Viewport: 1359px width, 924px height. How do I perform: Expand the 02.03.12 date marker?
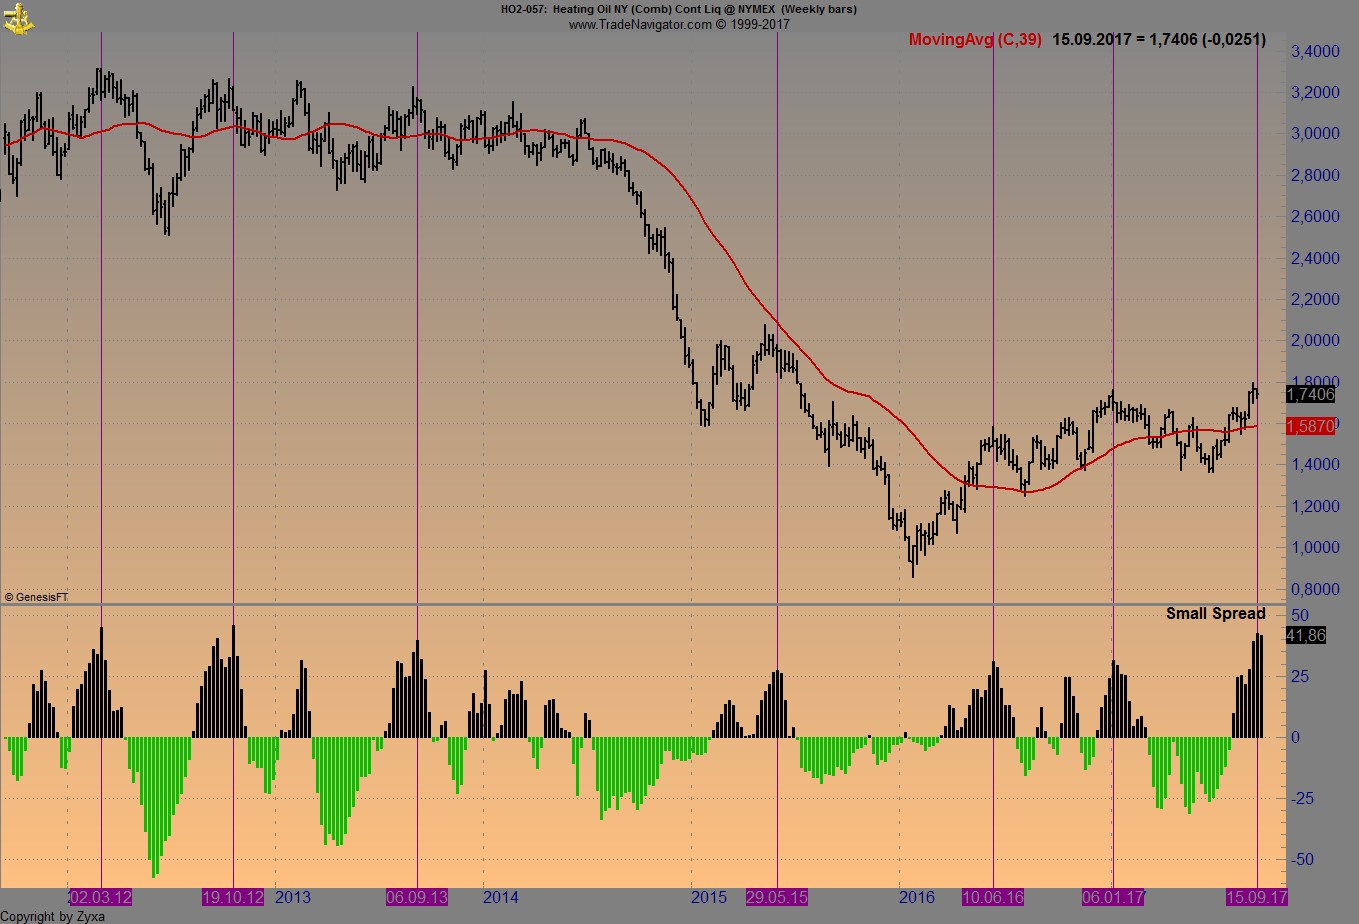point(100,898)
